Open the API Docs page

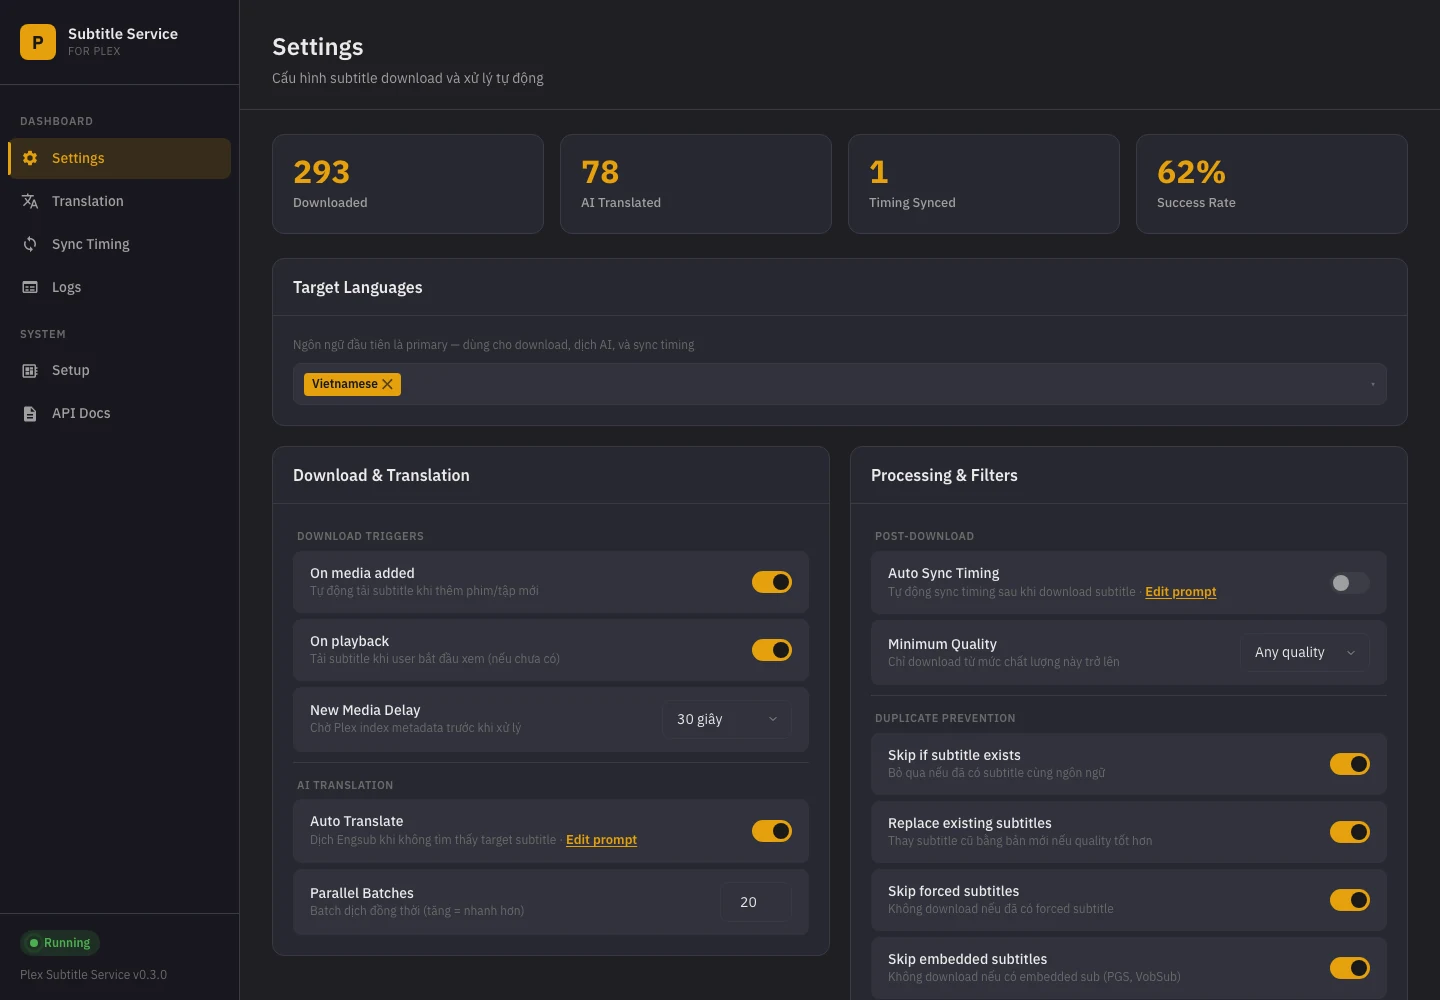[120, 413]
